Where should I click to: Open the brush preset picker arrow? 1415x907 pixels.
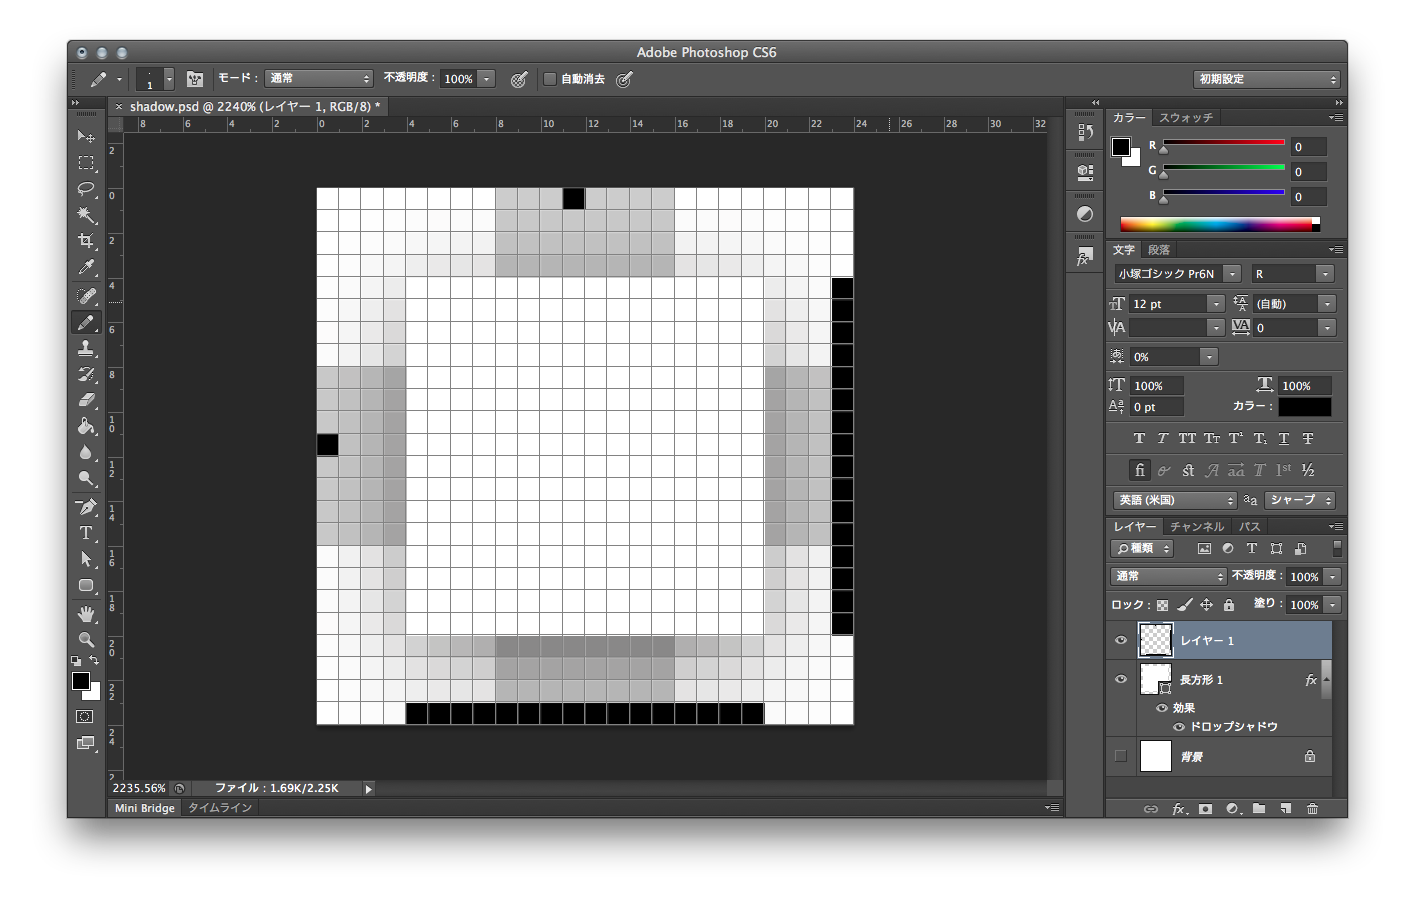(169, 79)
